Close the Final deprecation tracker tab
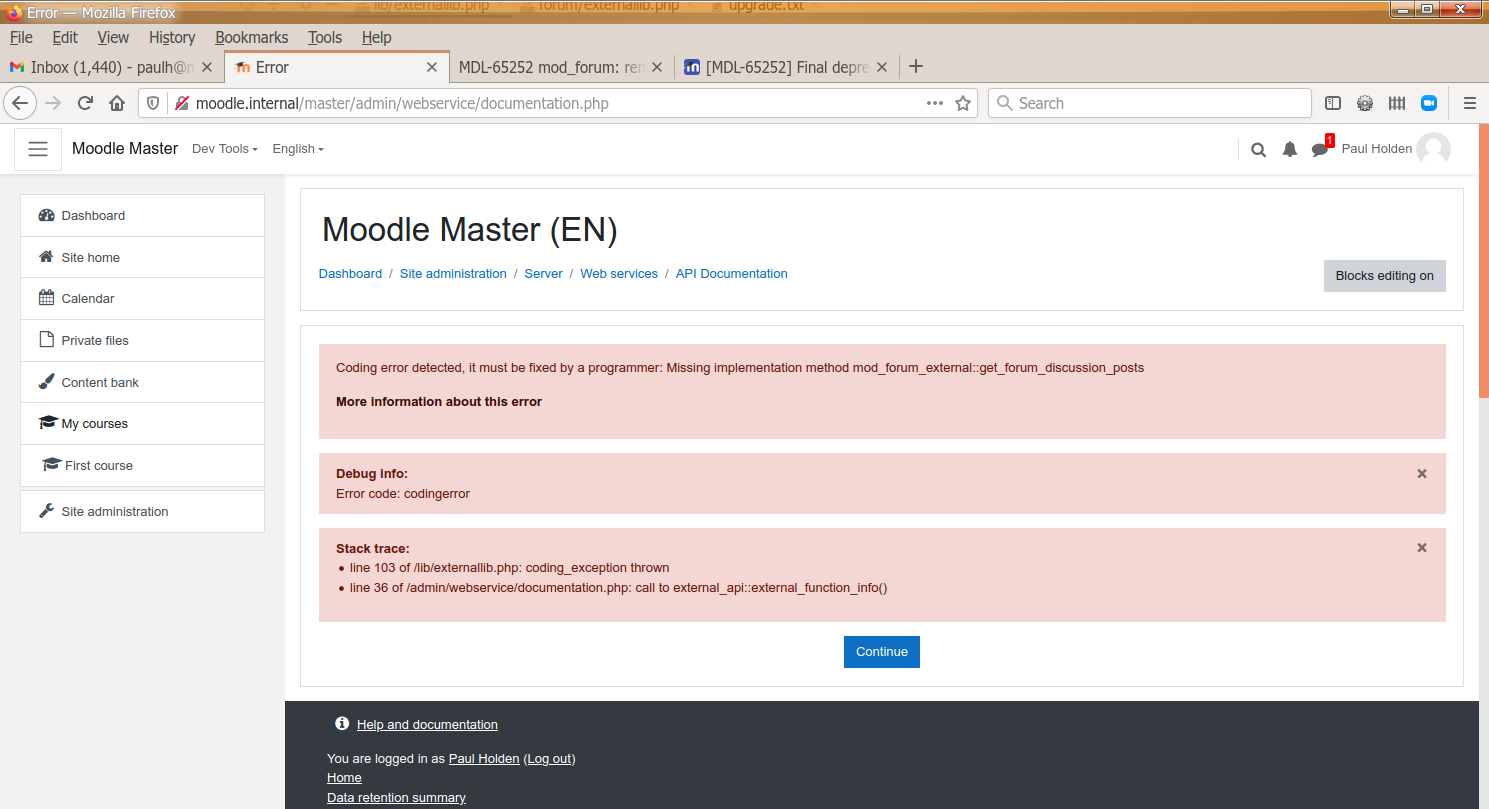This screenshot has width=1489, height=809. coord(882,67)
